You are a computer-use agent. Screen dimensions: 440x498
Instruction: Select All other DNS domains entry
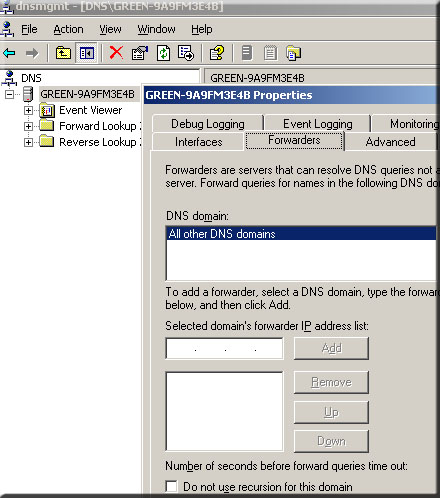(x=301, y=234)
